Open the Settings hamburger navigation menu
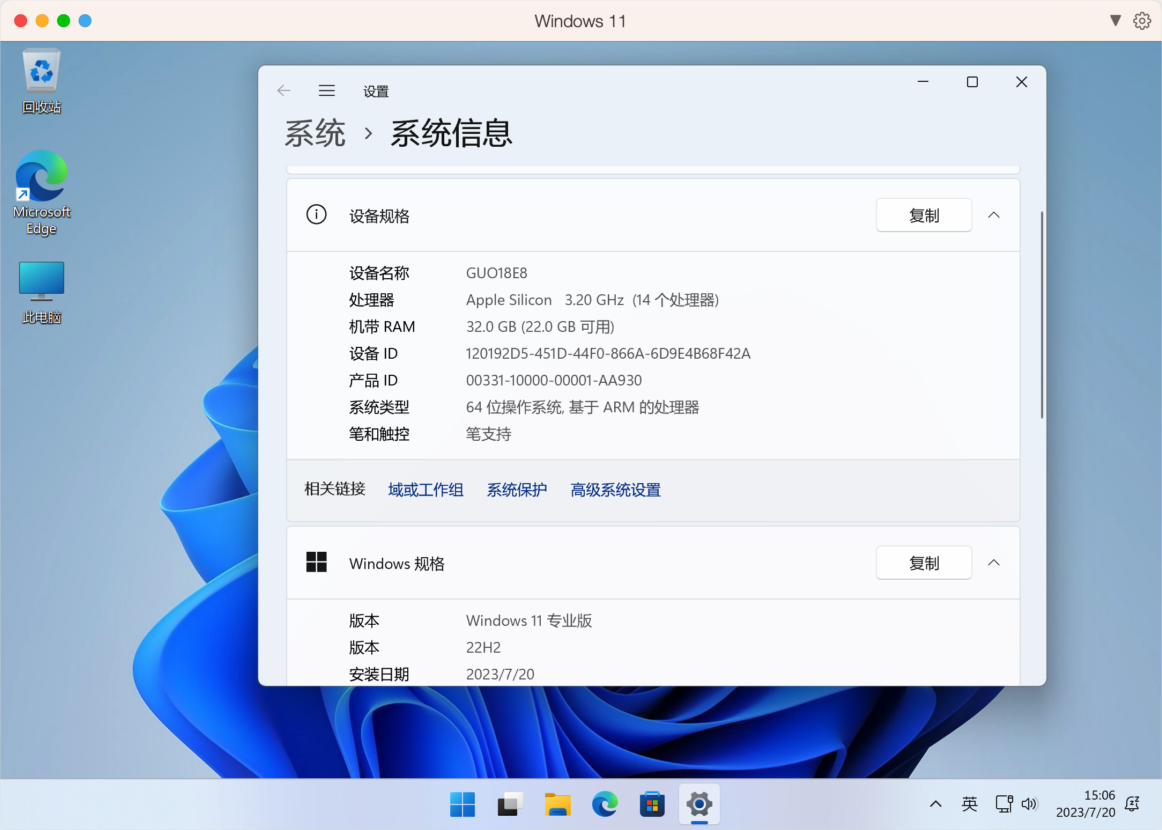Image resolution: width=1162 pixels, height=830 pixels. click(327, 90)
